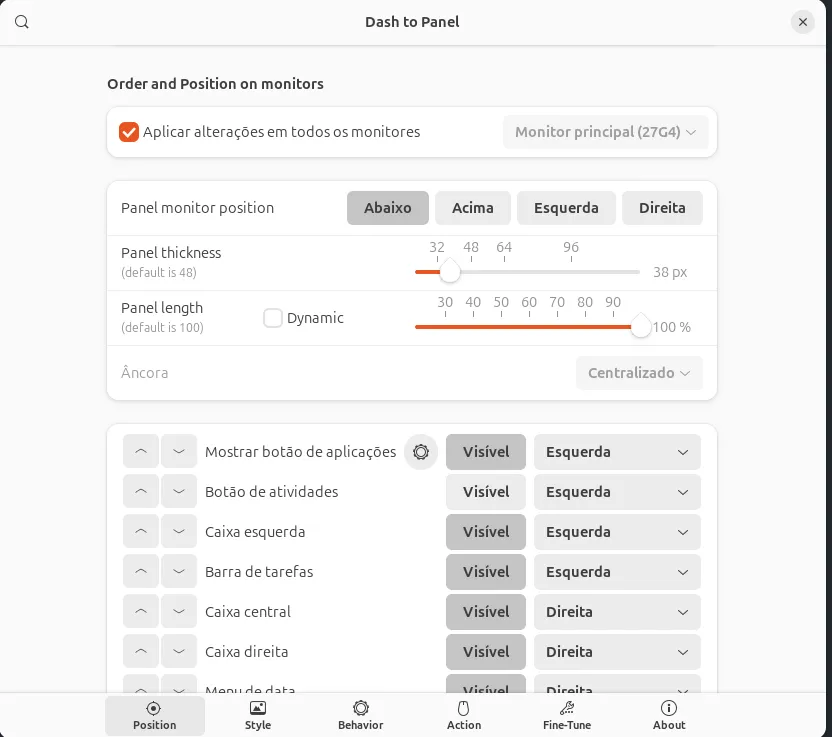Image resolution: width=832 pixels, height=737 pixels.
Task: Move Caixa direita up in order
Action: [x=141, y=652]
